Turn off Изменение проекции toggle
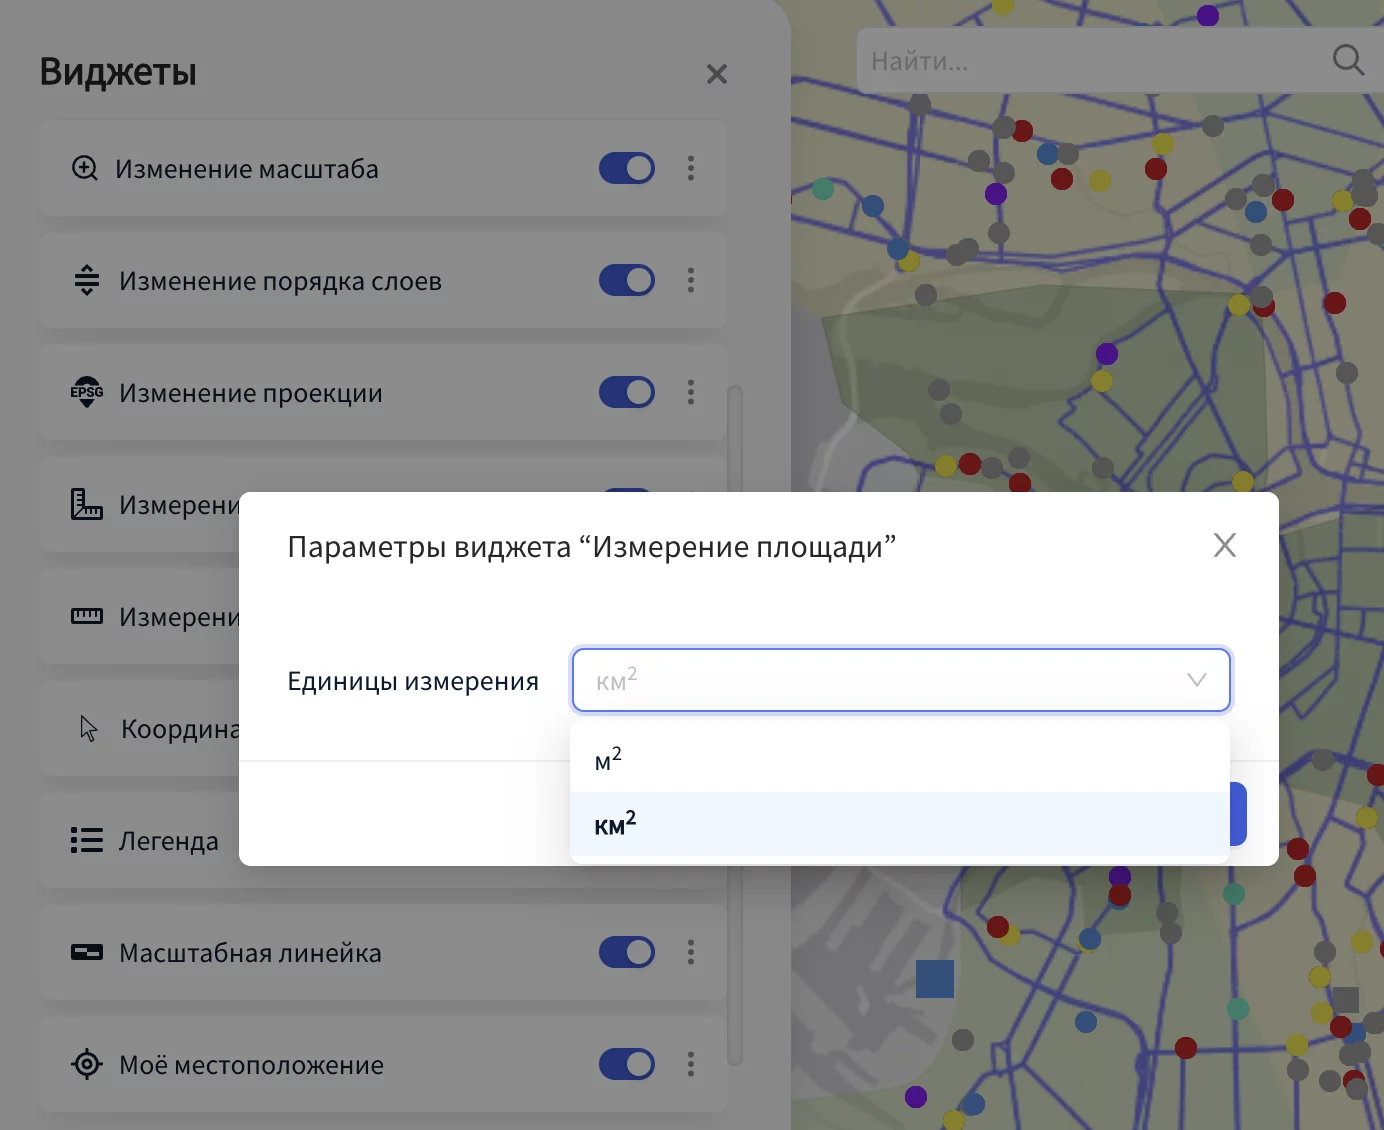The height and width of the screenshot is (1130, 1384). (626, 392)
